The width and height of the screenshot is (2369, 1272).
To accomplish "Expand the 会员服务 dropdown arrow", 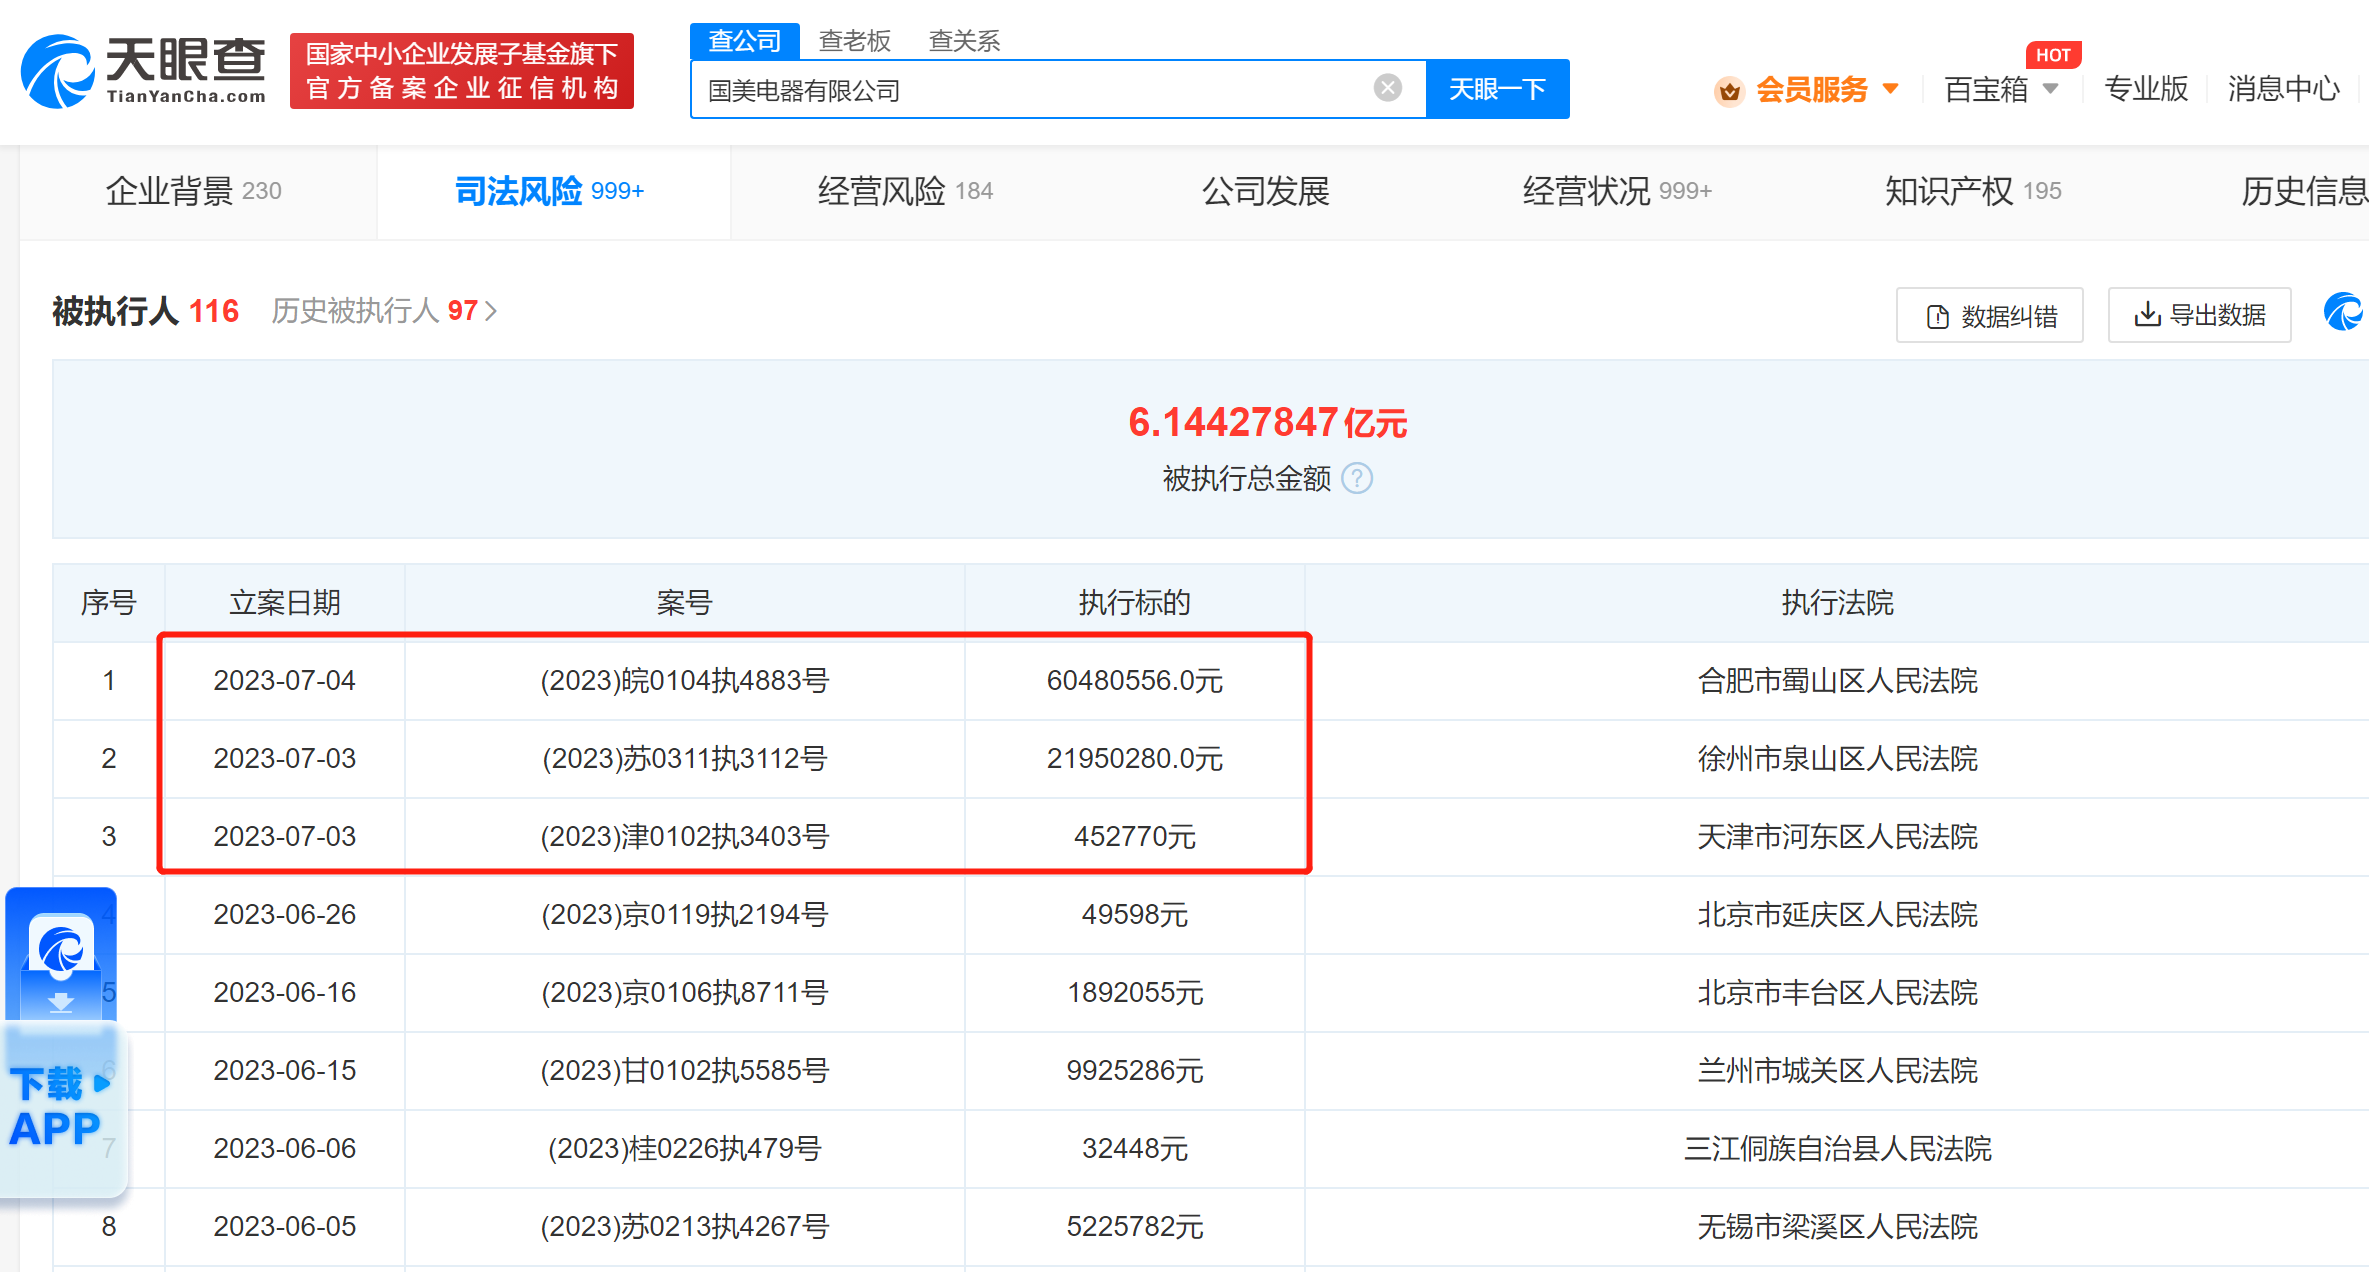I will tap(1891, 88).
